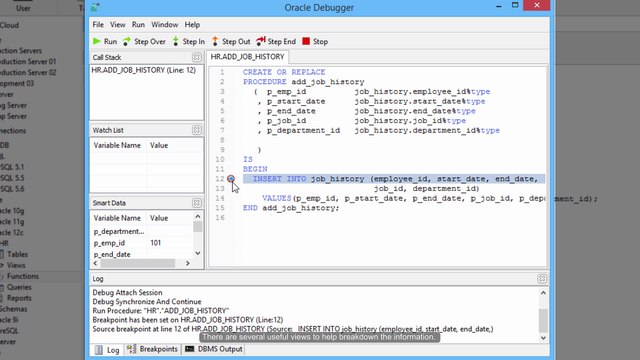Open the File menu

pos(98,25)
